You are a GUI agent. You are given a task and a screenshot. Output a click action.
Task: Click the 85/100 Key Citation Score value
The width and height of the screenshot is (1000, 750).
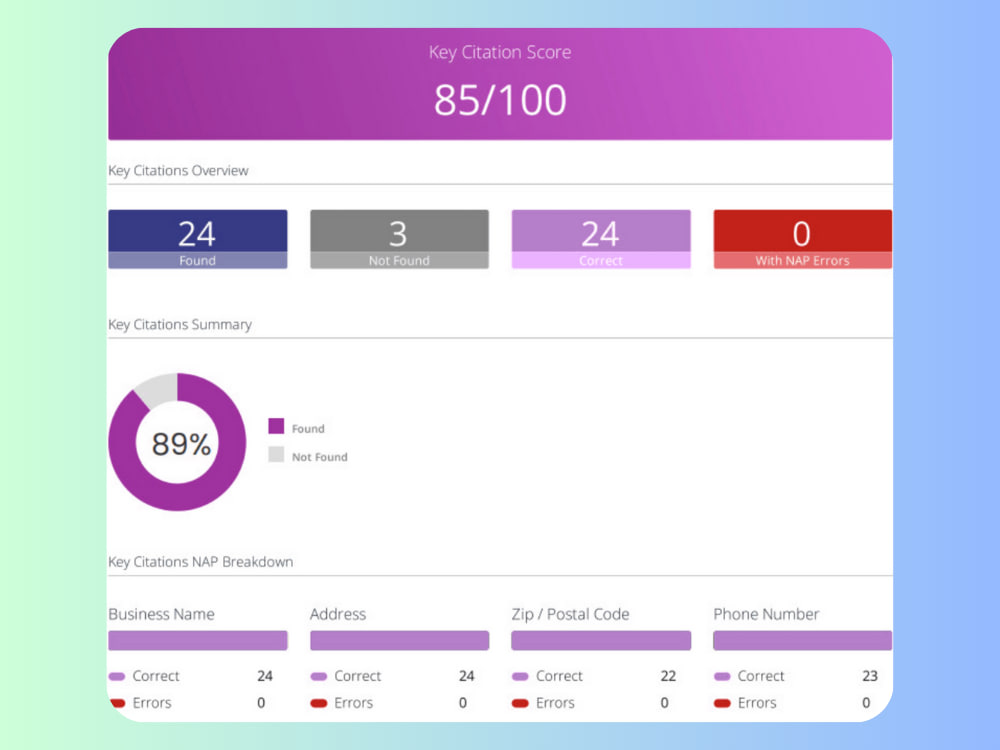[x=500, y=100]
